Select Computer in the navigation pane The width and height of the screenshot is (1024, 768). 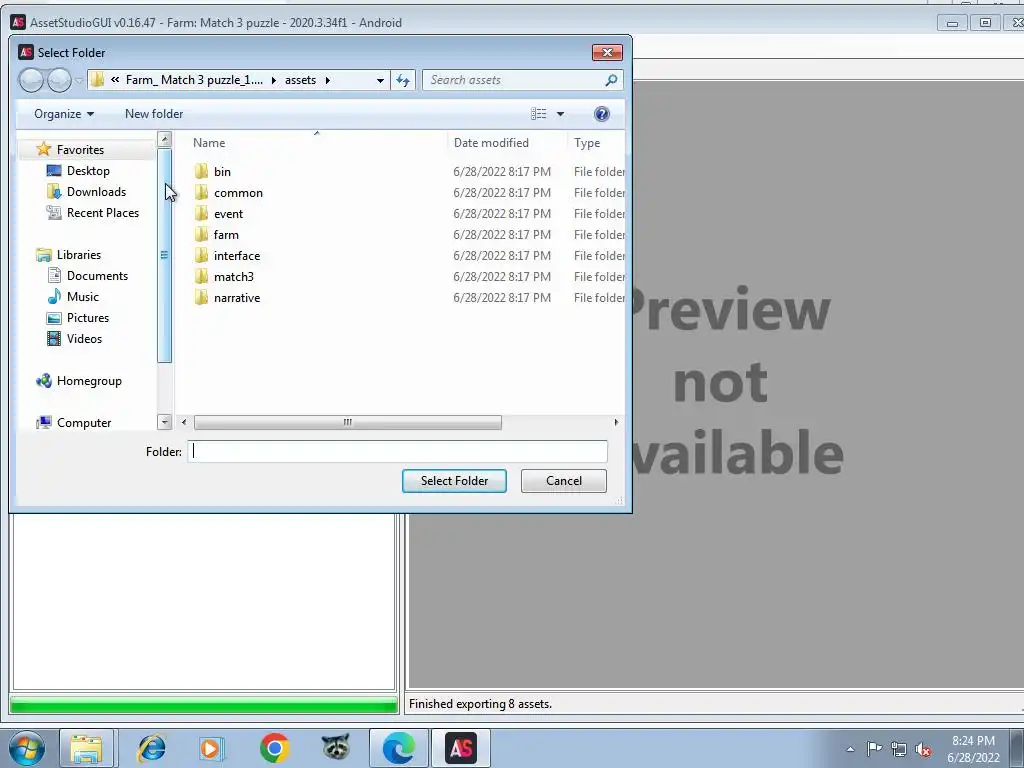click(84, 423)
